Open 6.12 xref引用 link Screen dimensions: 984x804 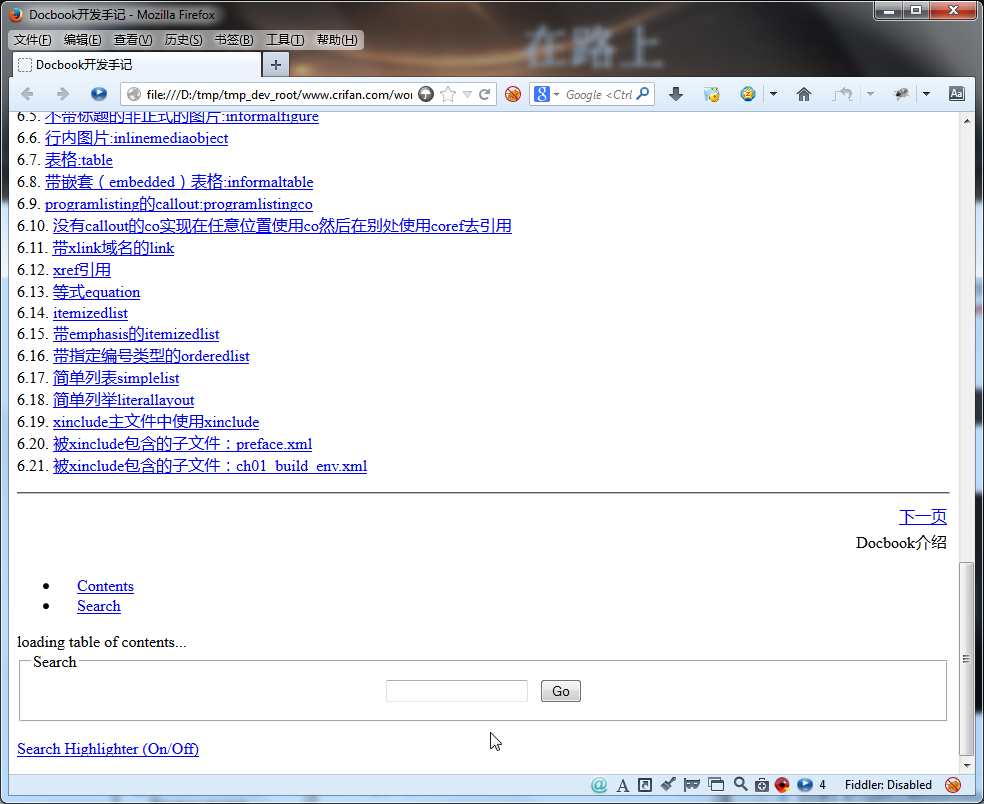[82, 270]
